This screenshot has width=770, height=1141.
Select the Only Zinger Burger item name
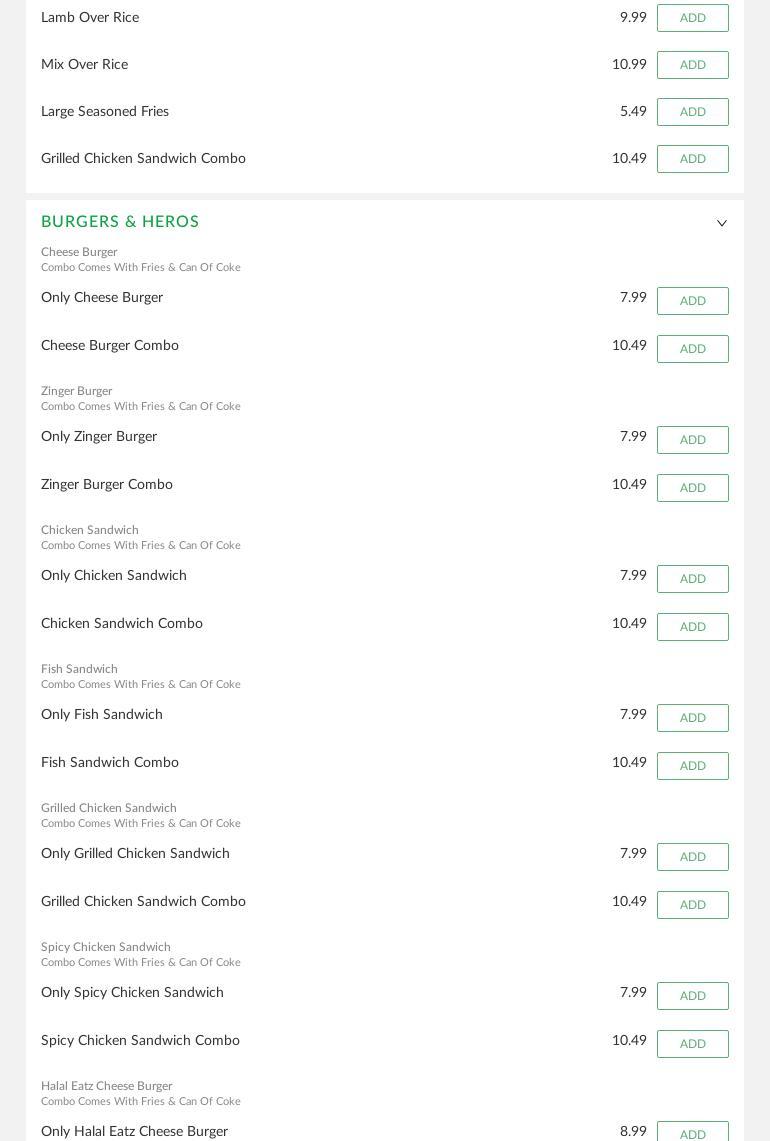(x=99, y=437)
